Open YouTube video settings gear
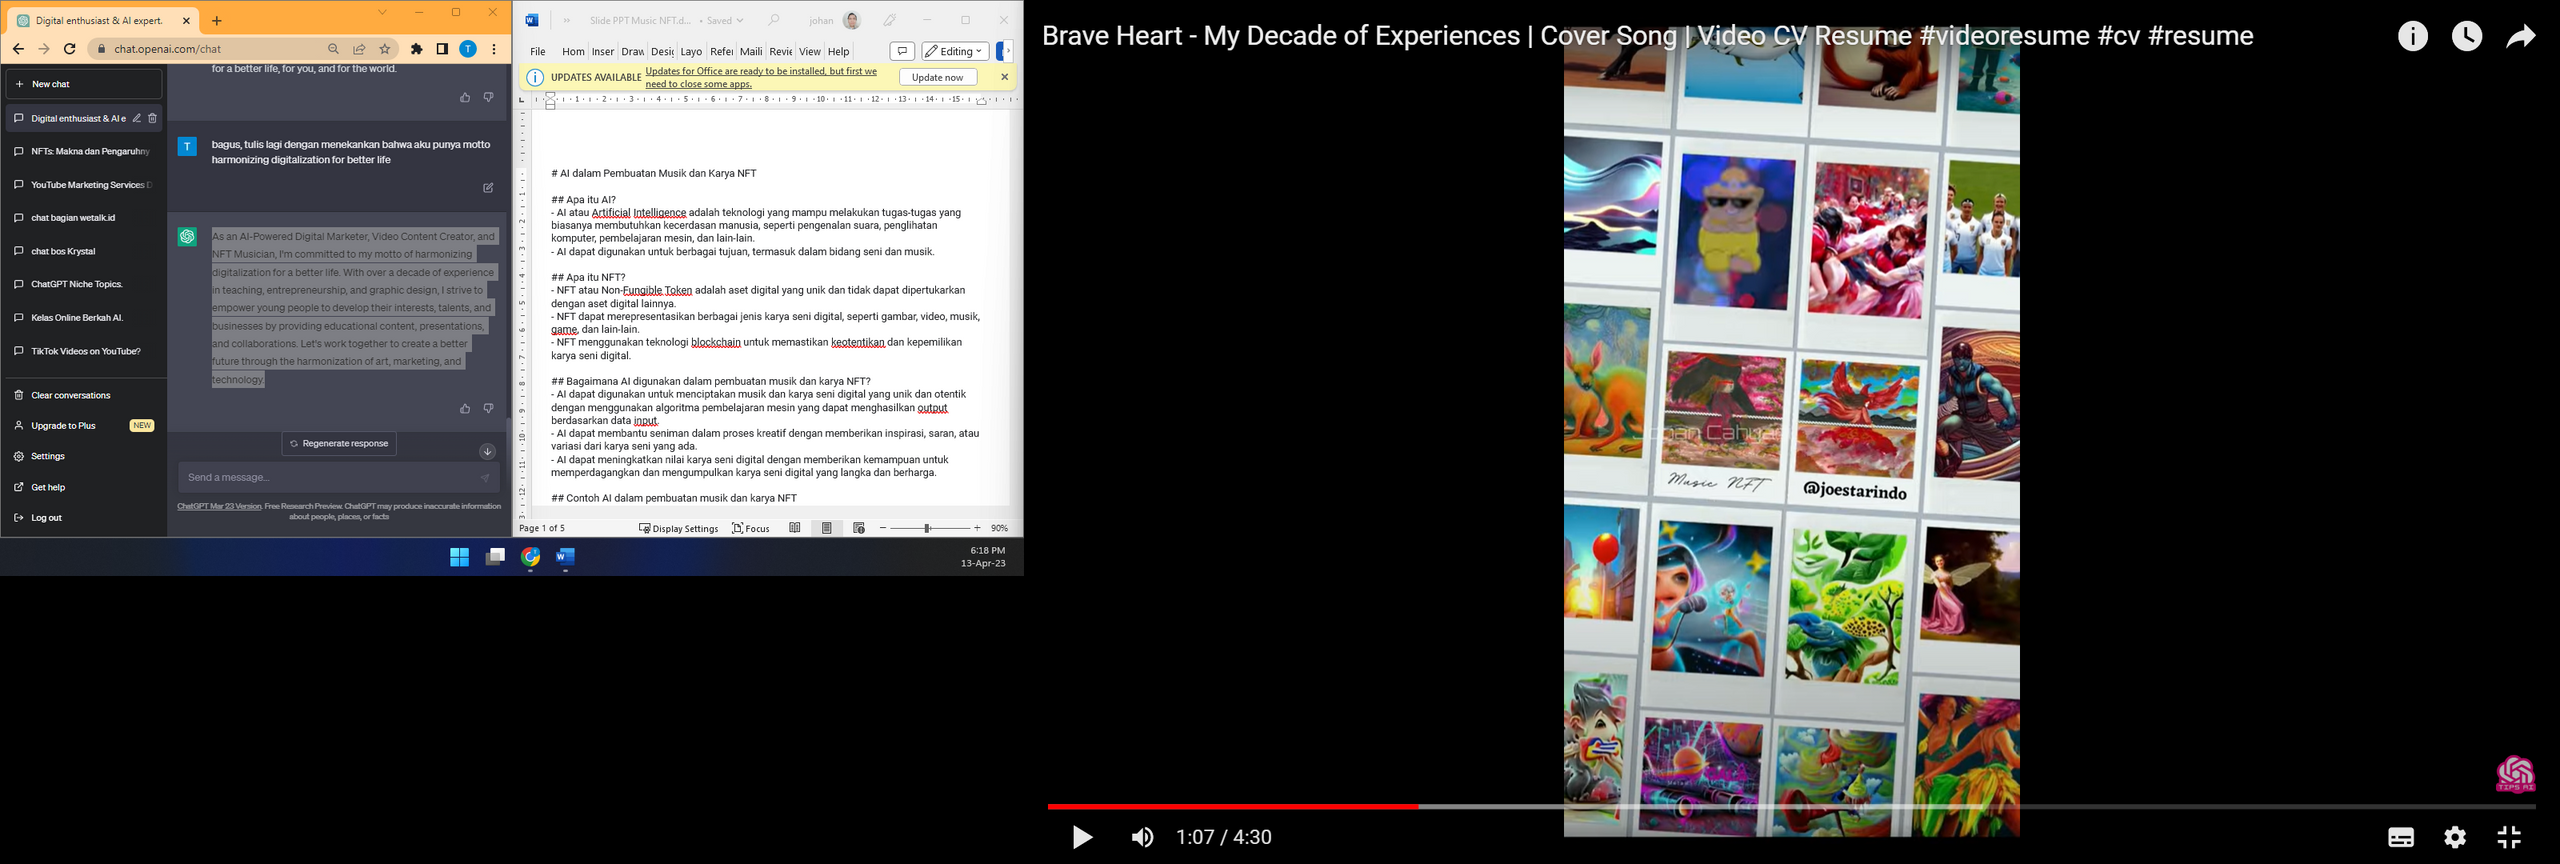The width and height of the screenshot is (2560, 864). tap(2455, 837)
